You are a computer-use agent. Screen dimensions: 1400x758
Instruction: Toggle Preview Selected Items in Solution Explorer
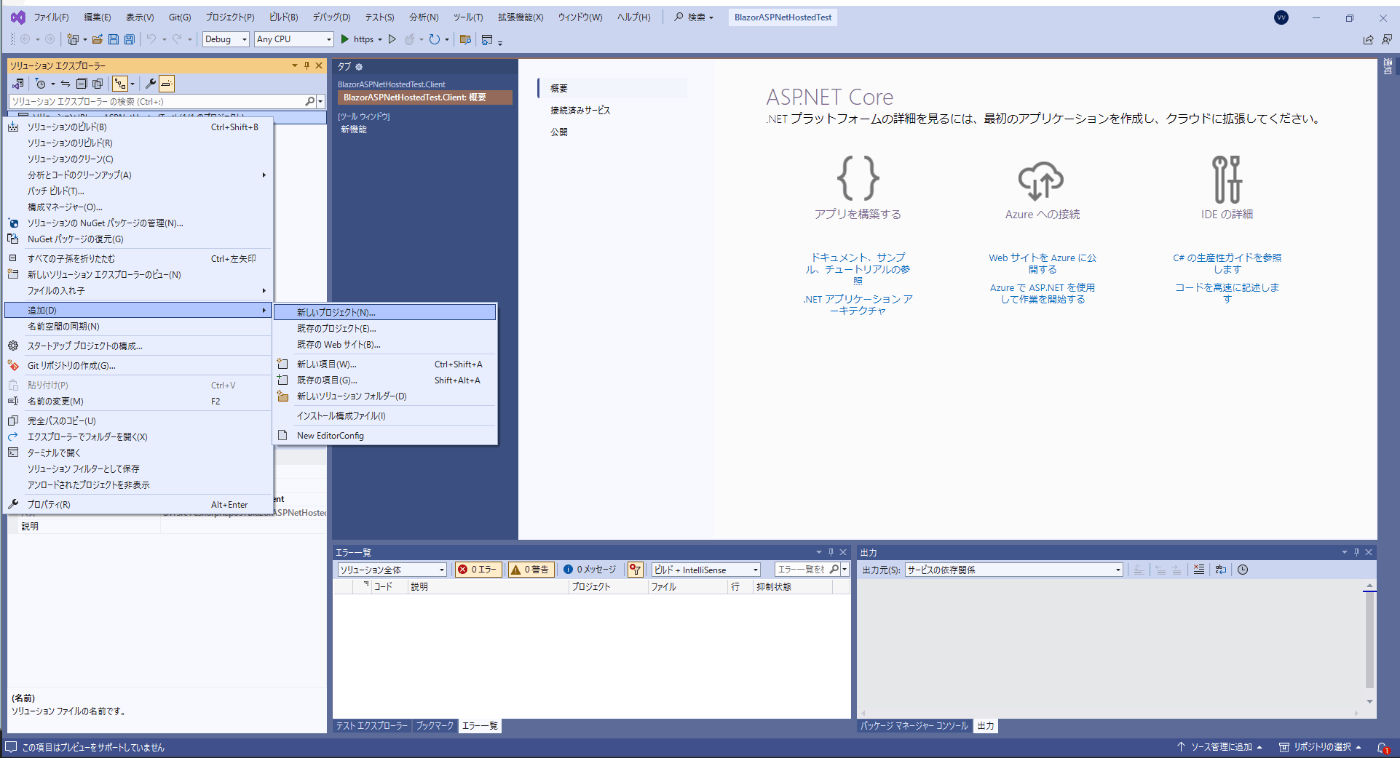tap(167, 84)
